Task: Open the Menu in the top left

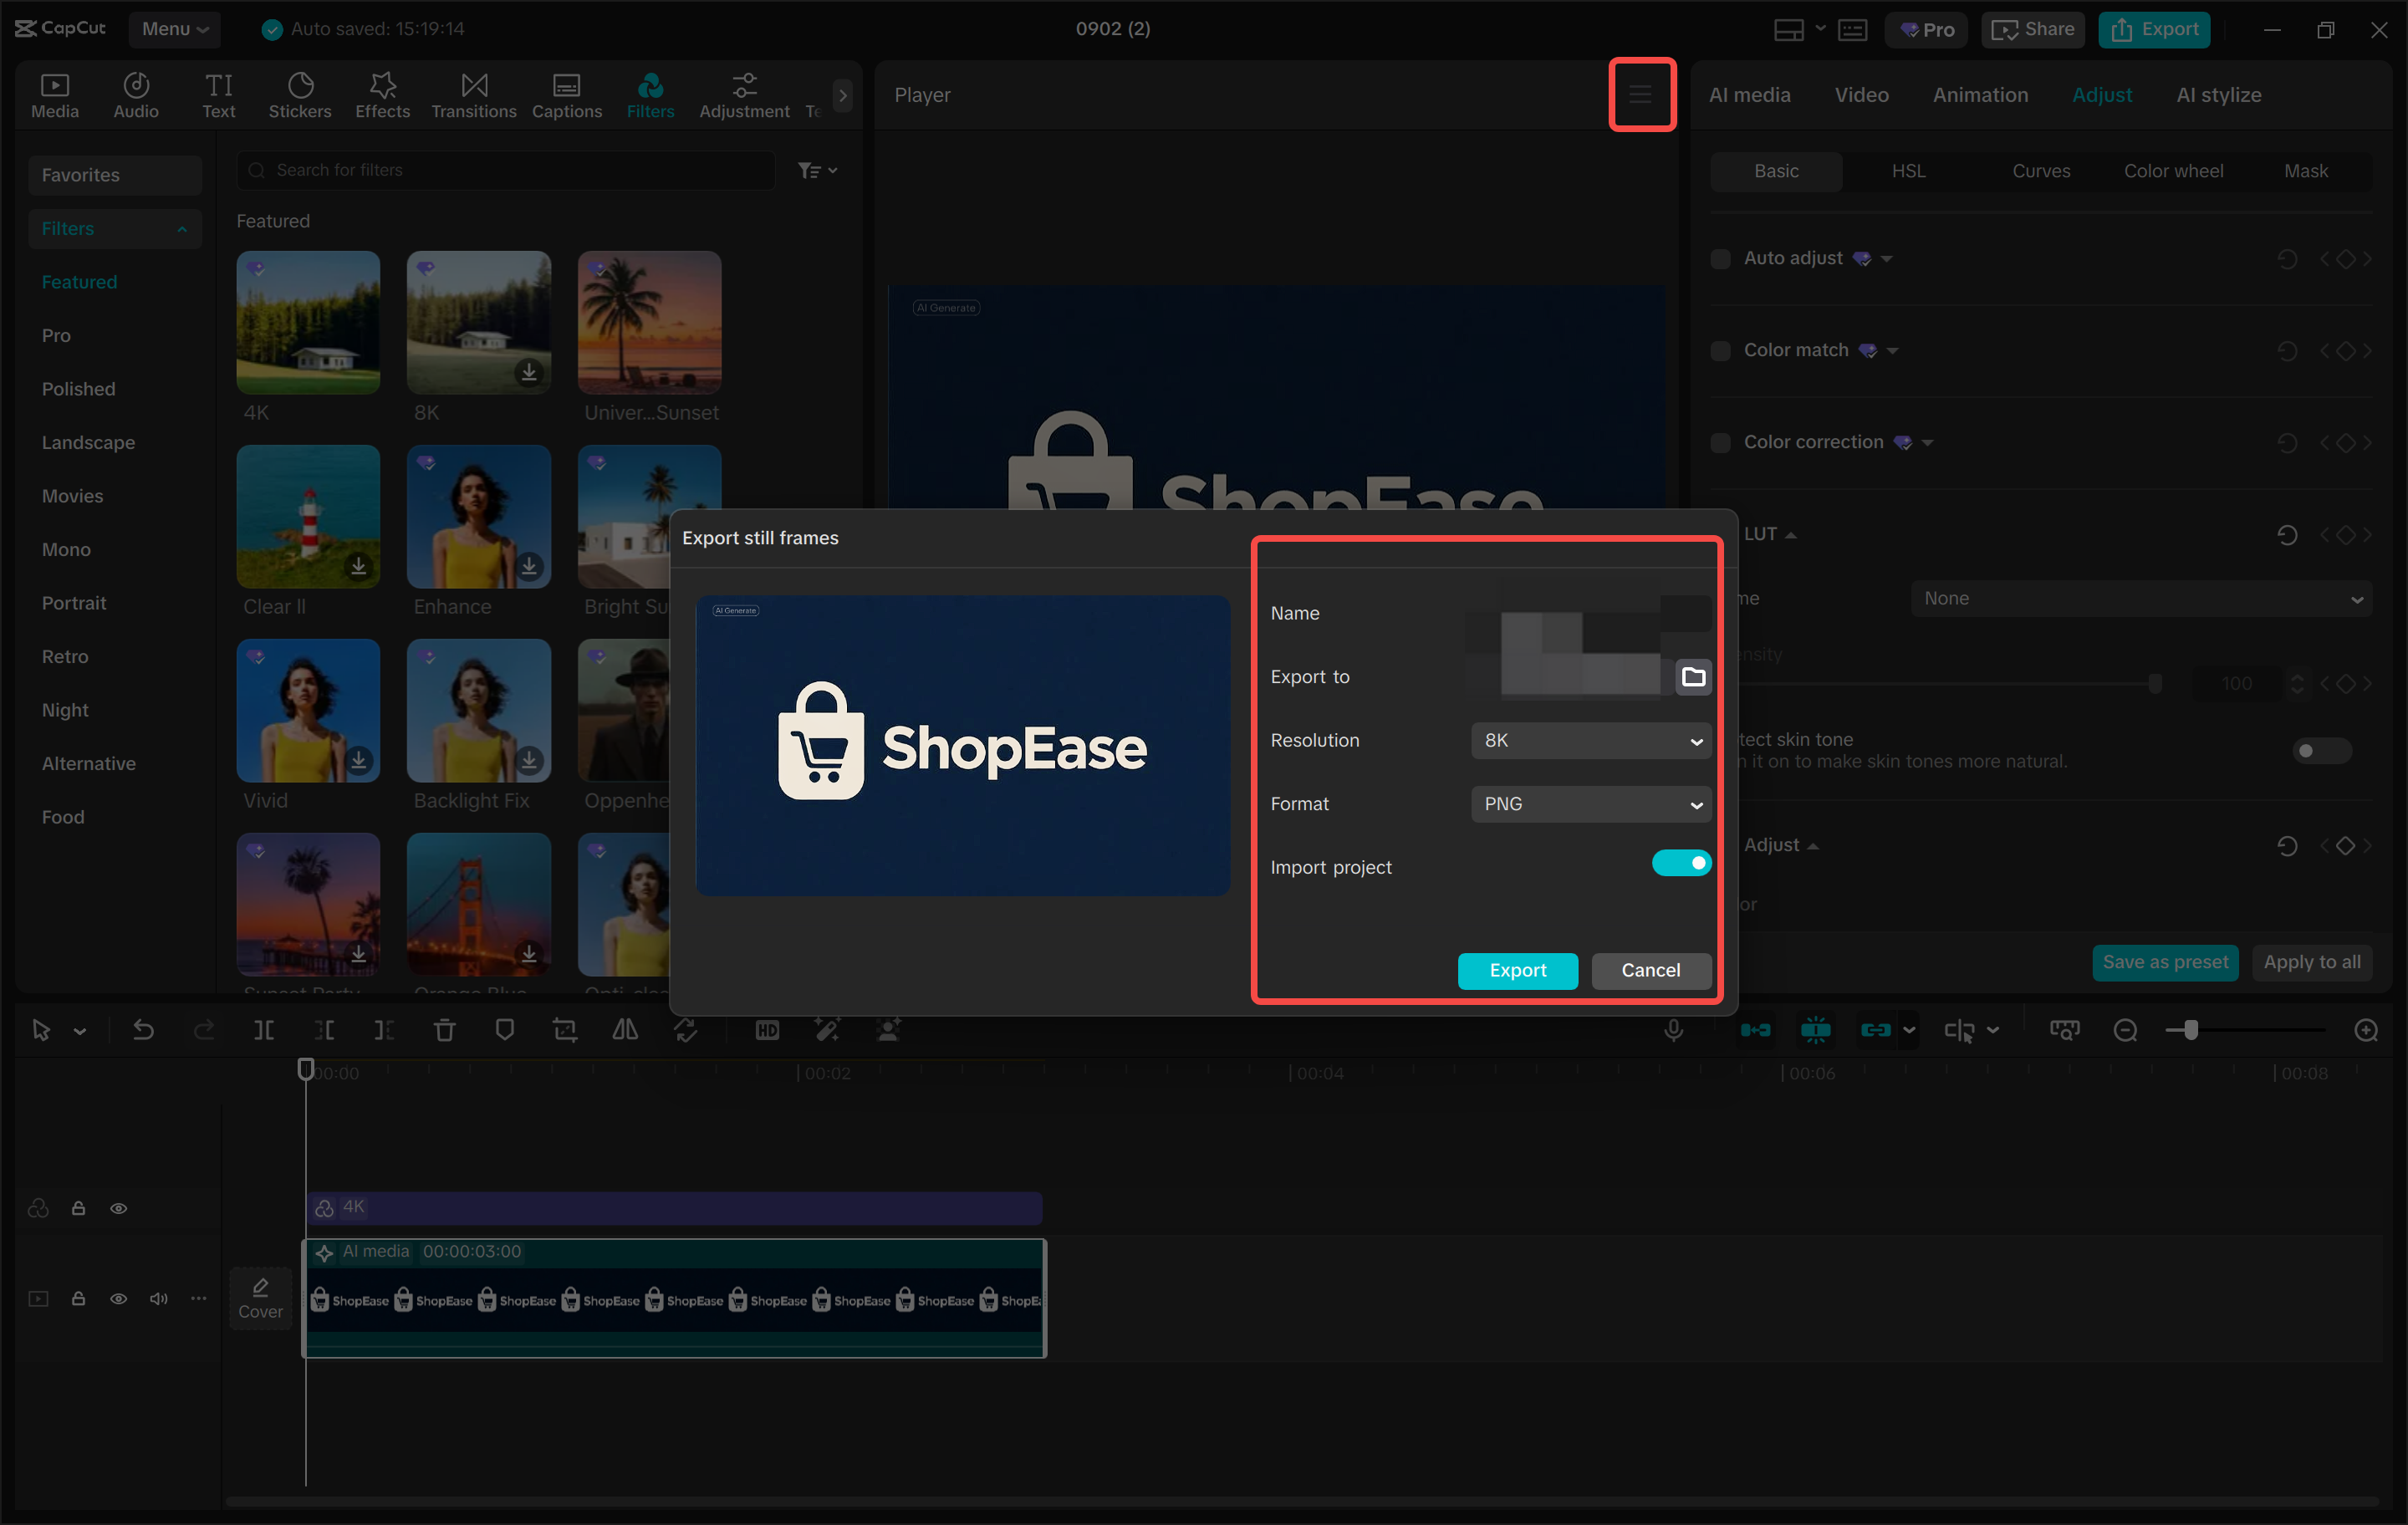Action: coord(174,29)
